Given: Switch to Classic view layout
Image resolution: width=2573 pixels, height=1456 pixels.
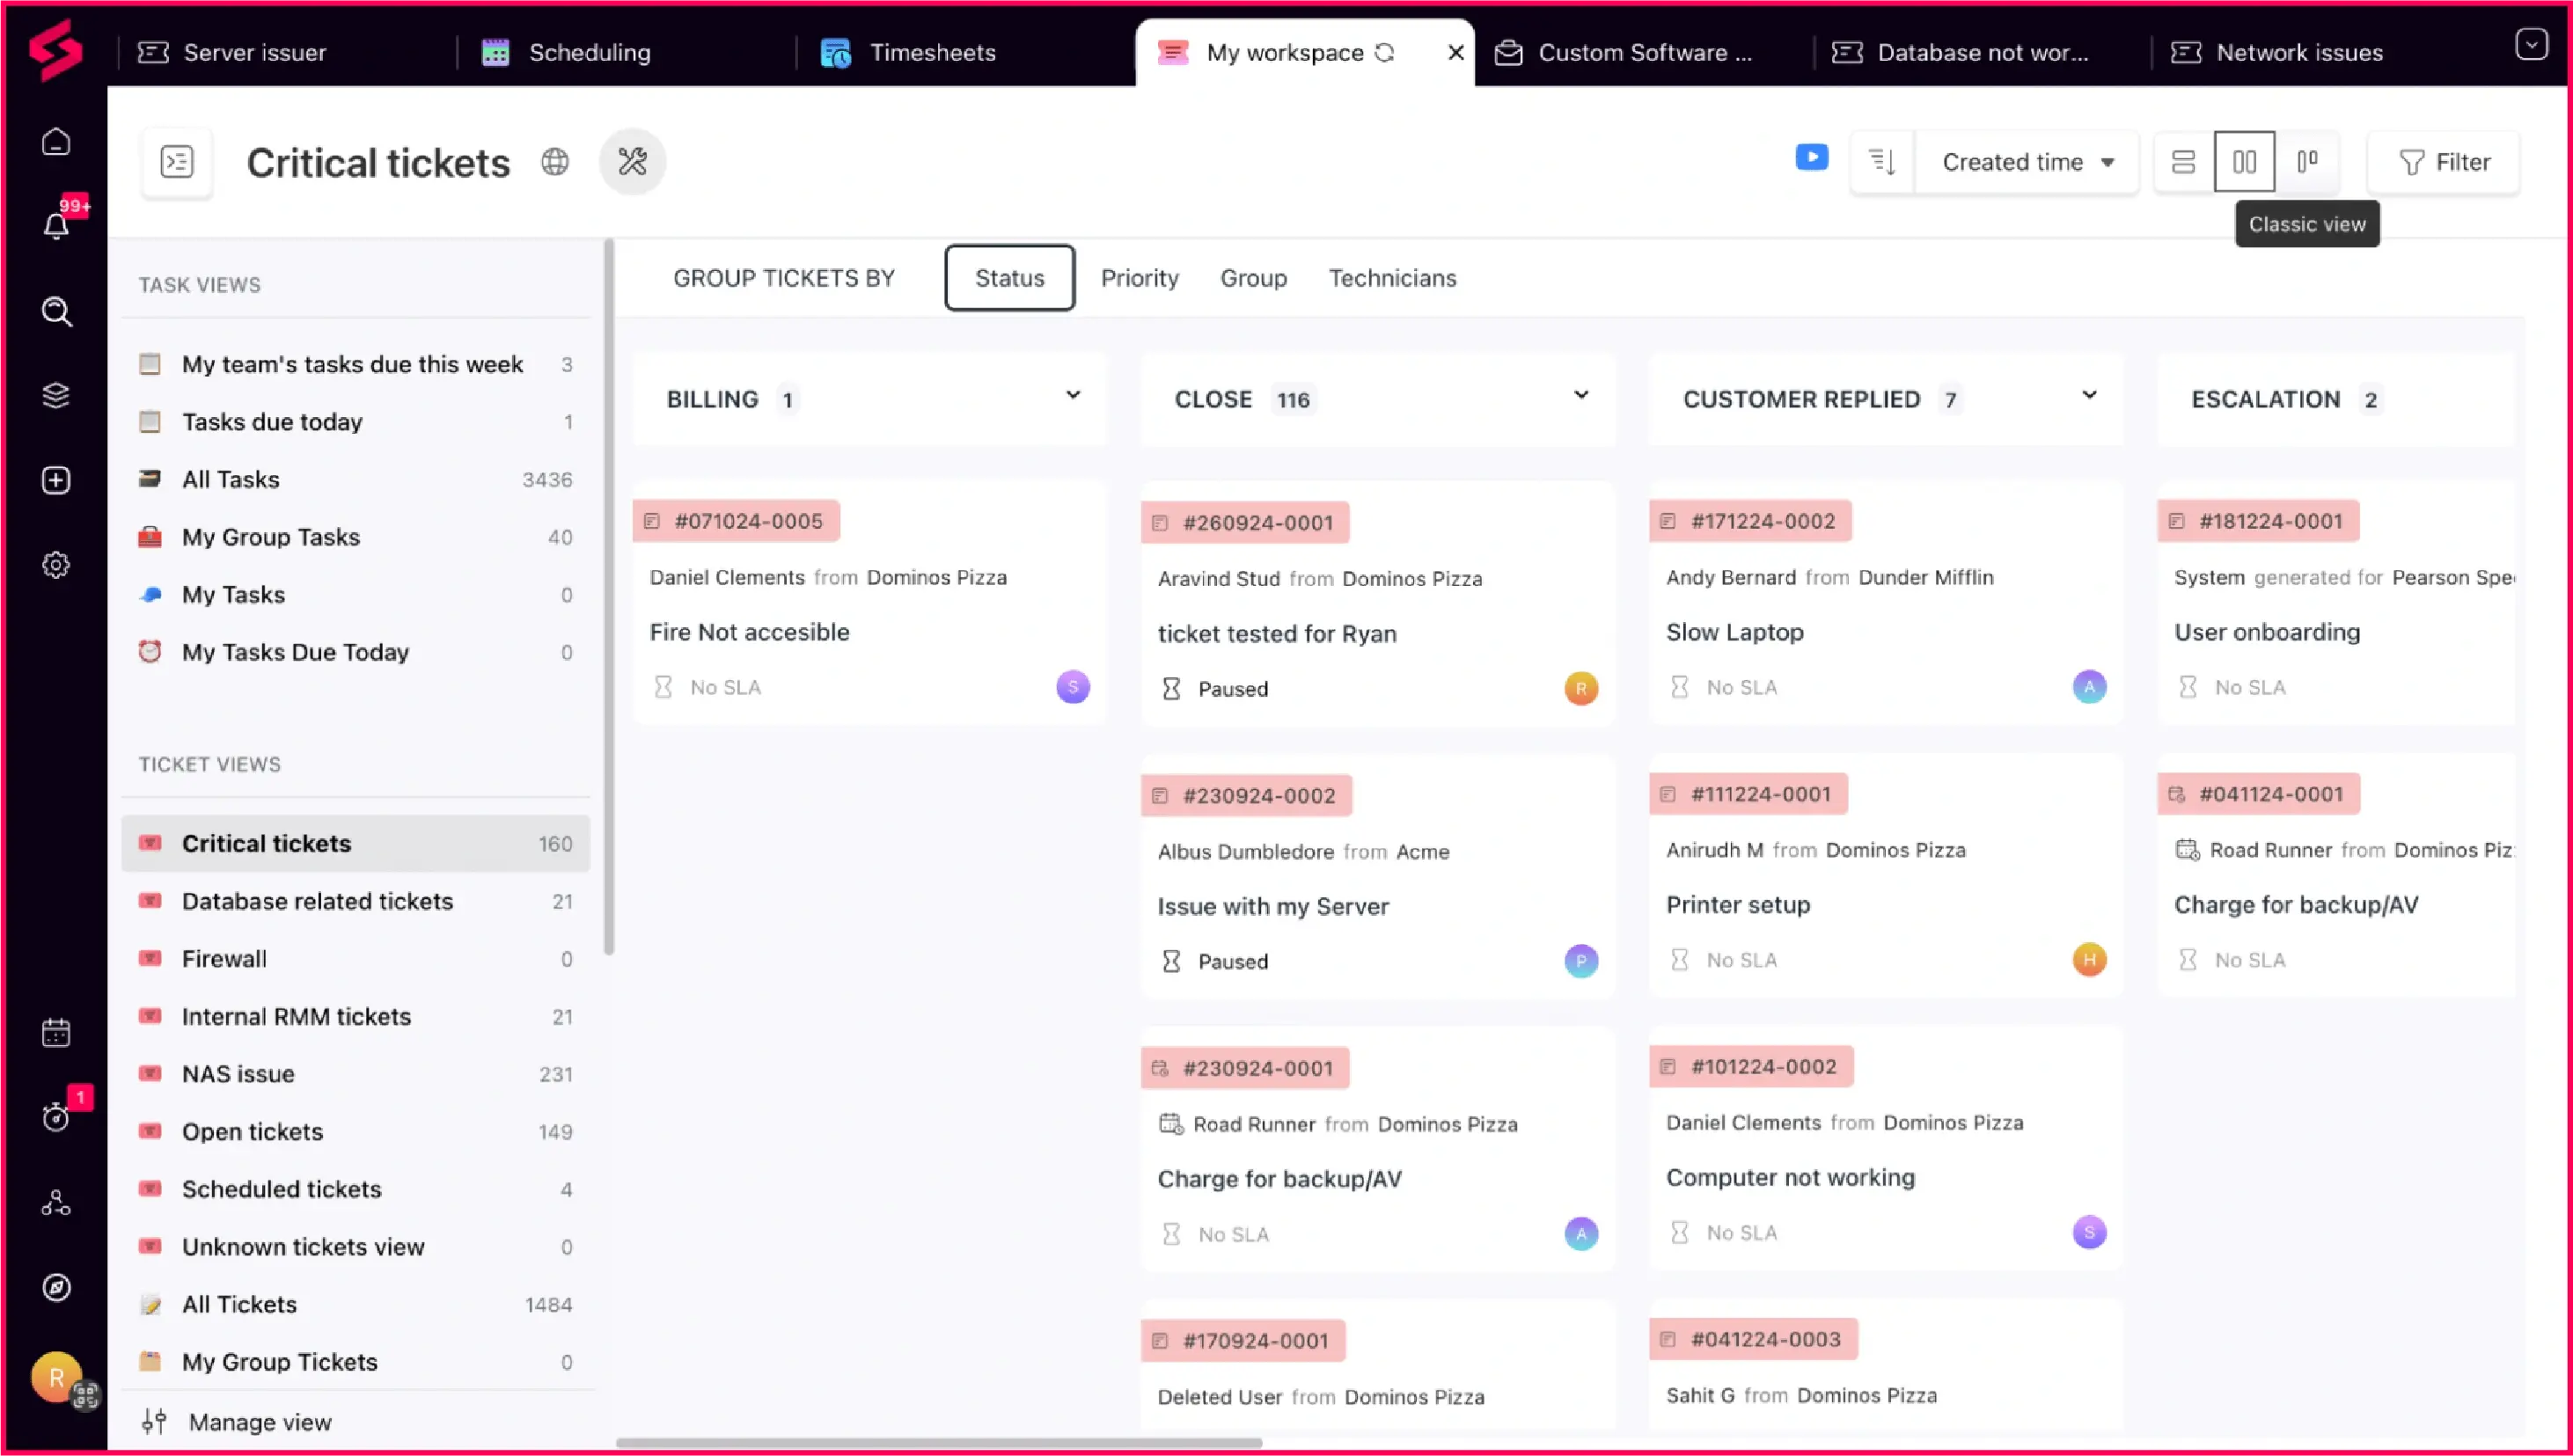Looking at the screenshot, I should coord(2244,161).
